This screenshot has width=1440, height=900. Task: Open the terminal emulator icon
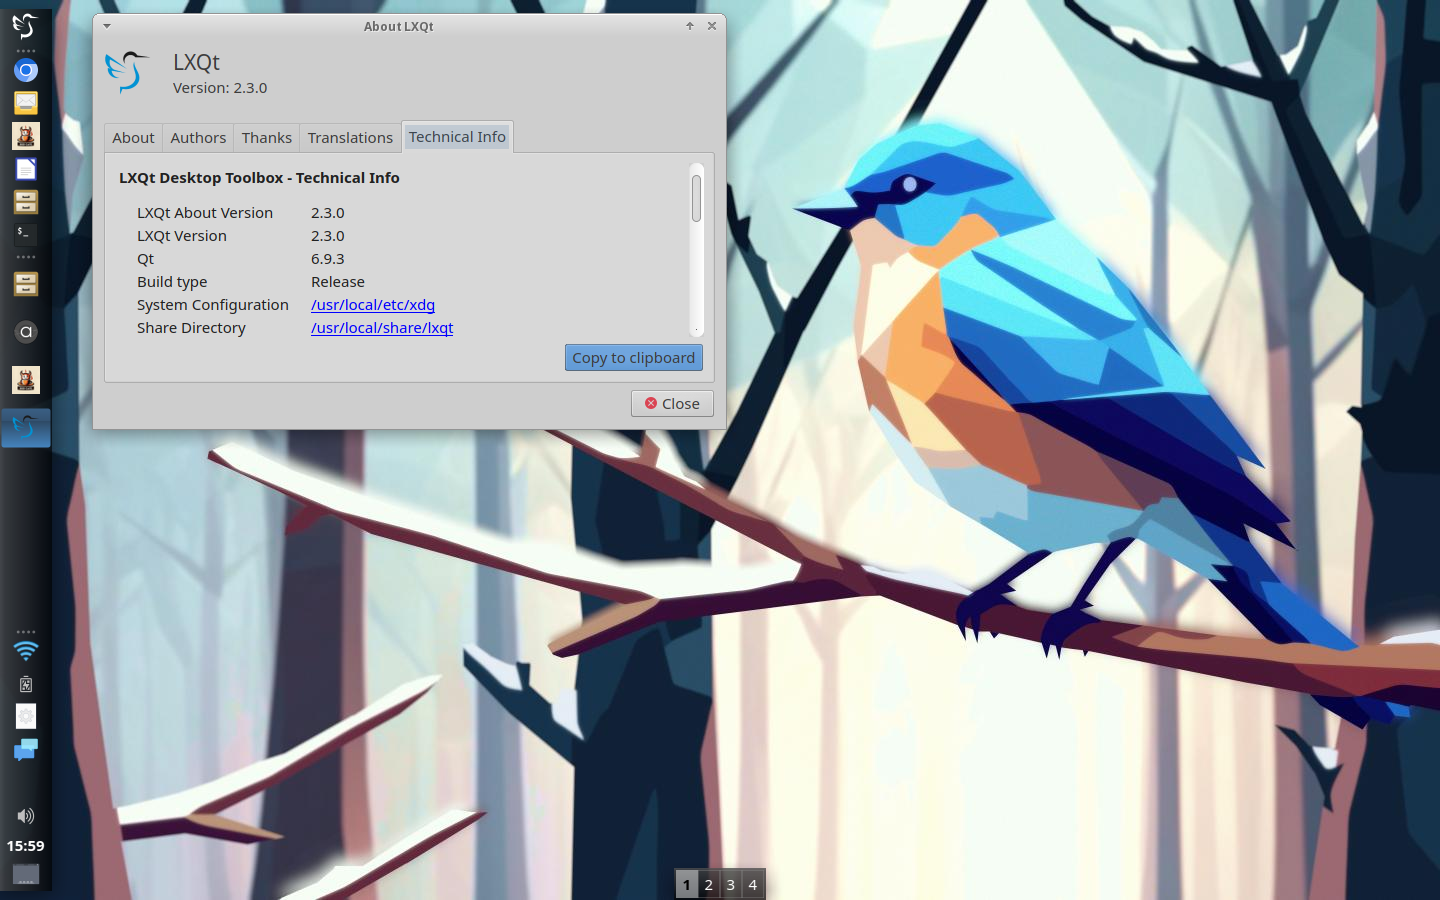(x=26, y=233)
